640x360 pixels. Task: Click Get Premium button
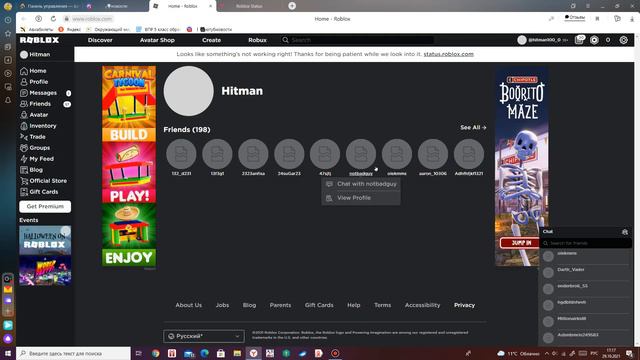coord(45,207)
